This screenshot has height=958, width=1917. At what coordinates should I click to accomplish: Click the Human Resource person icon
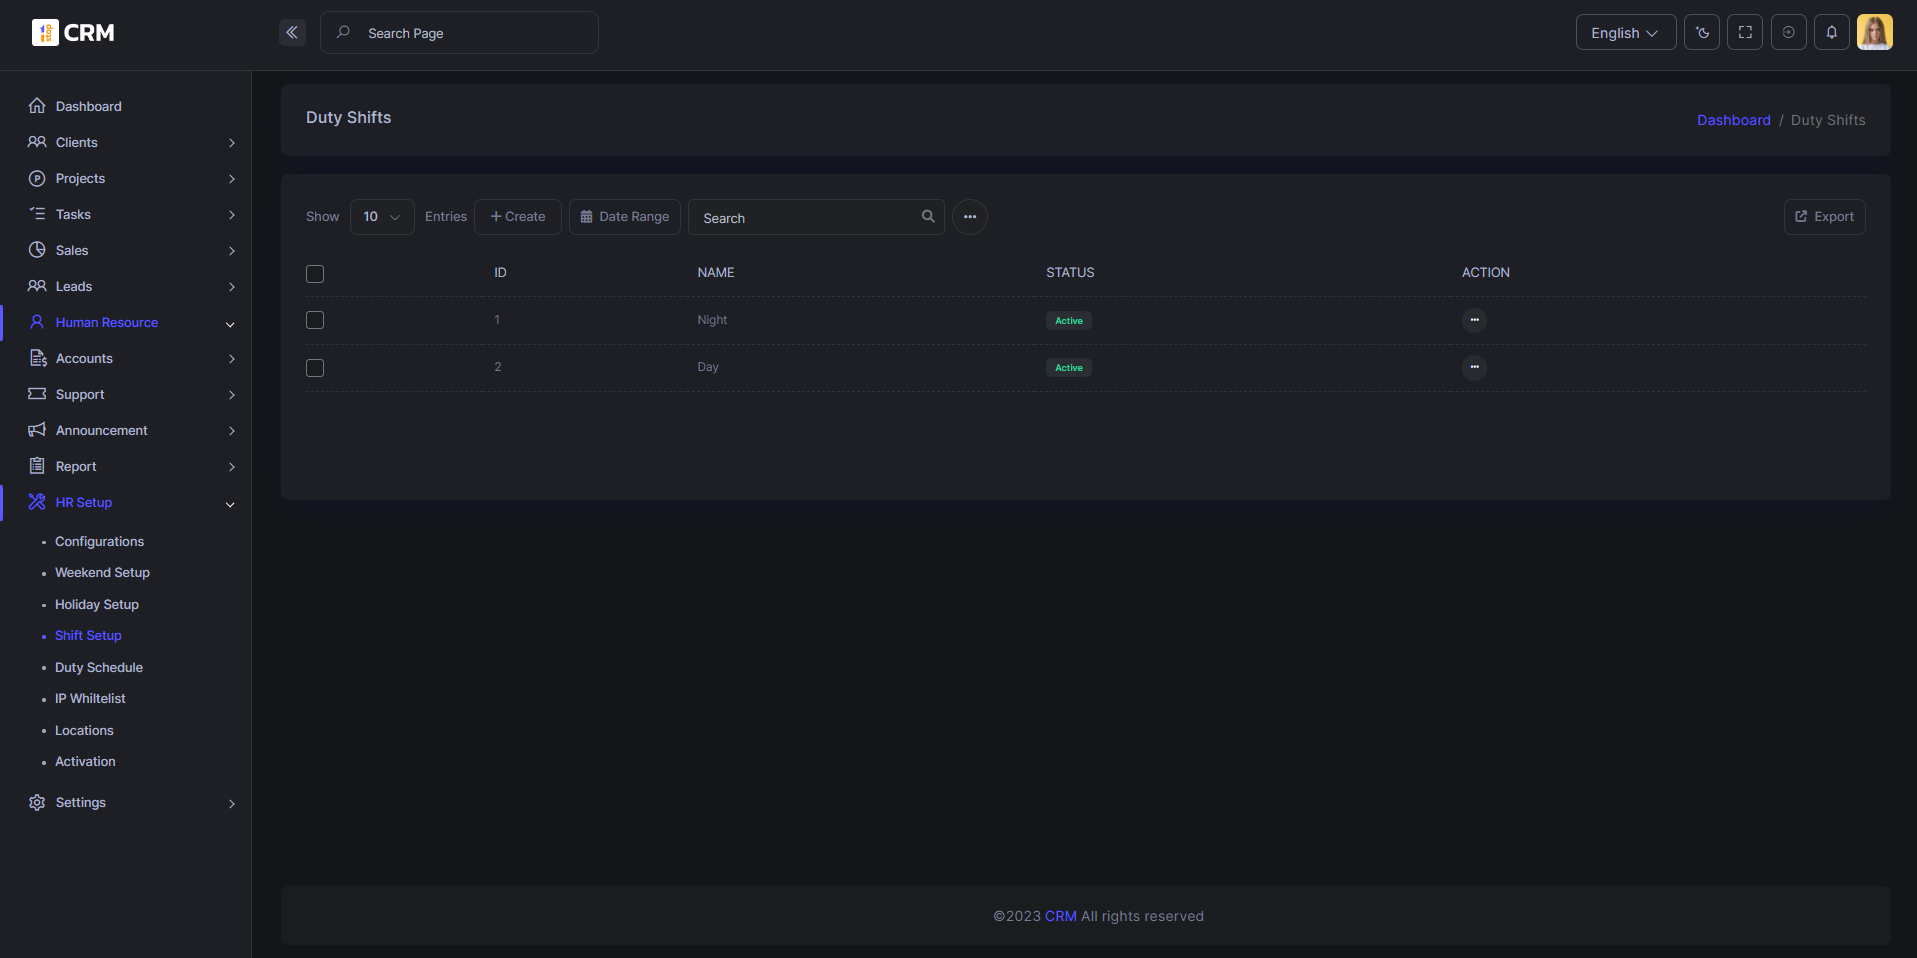[x=37, y=322]
